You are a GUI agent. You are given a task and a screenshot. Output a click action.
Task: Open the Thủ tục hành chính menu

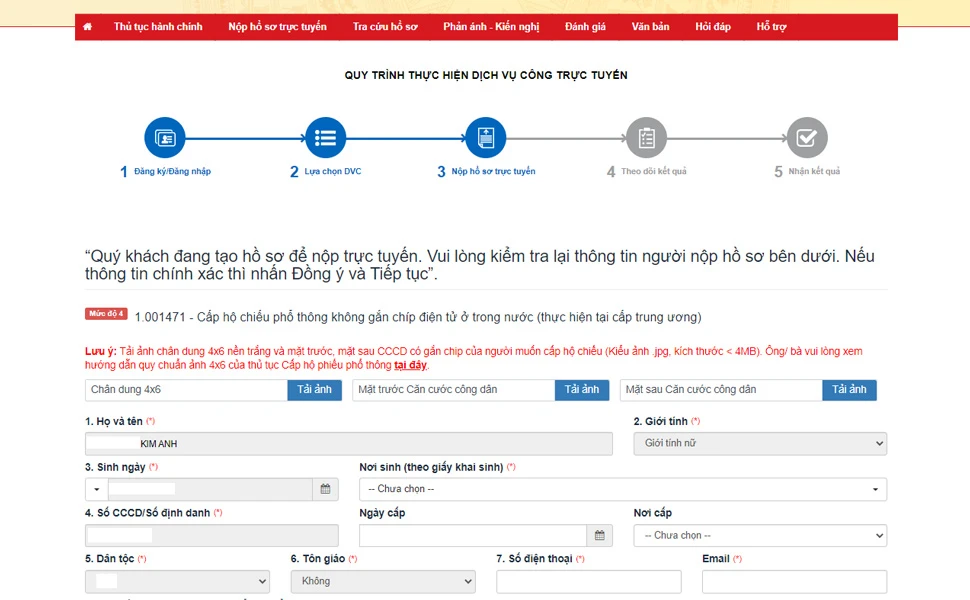pos(158,27)
